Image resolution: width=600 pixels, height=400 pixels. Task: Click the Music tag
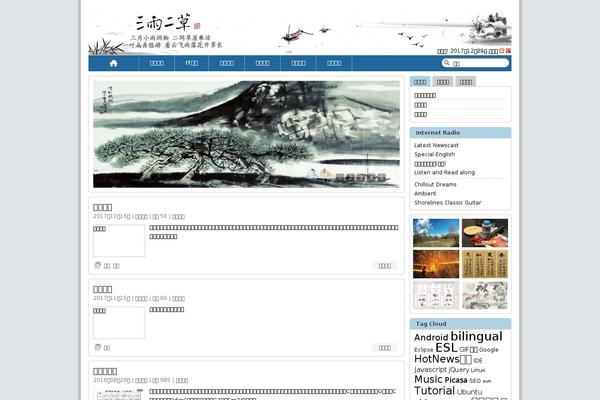428,379
